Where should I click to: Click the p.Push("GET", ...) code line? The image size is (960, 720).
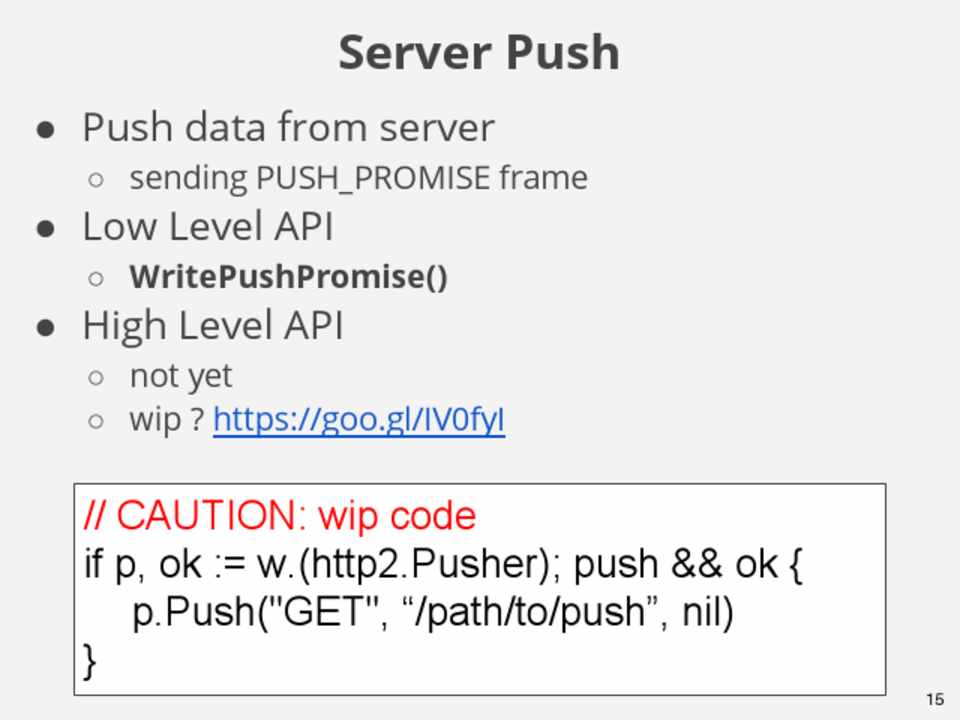[432, 613]
